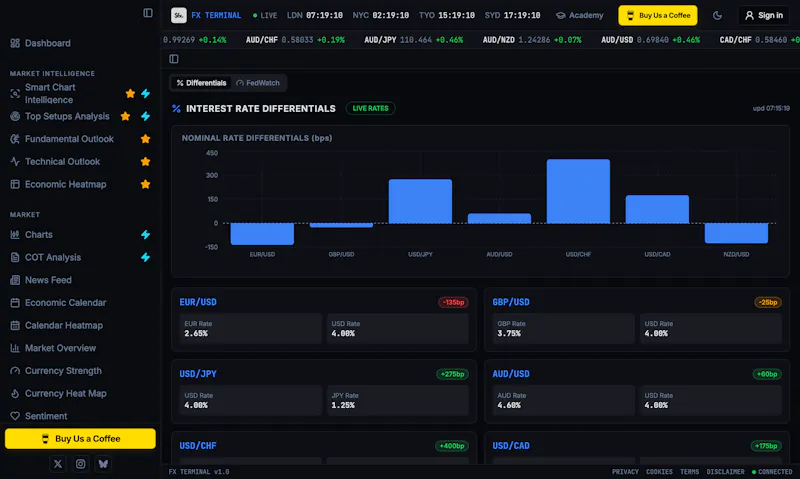Click the star next to Top Setups Analysis
800x479 pixels.
point(125,116)
